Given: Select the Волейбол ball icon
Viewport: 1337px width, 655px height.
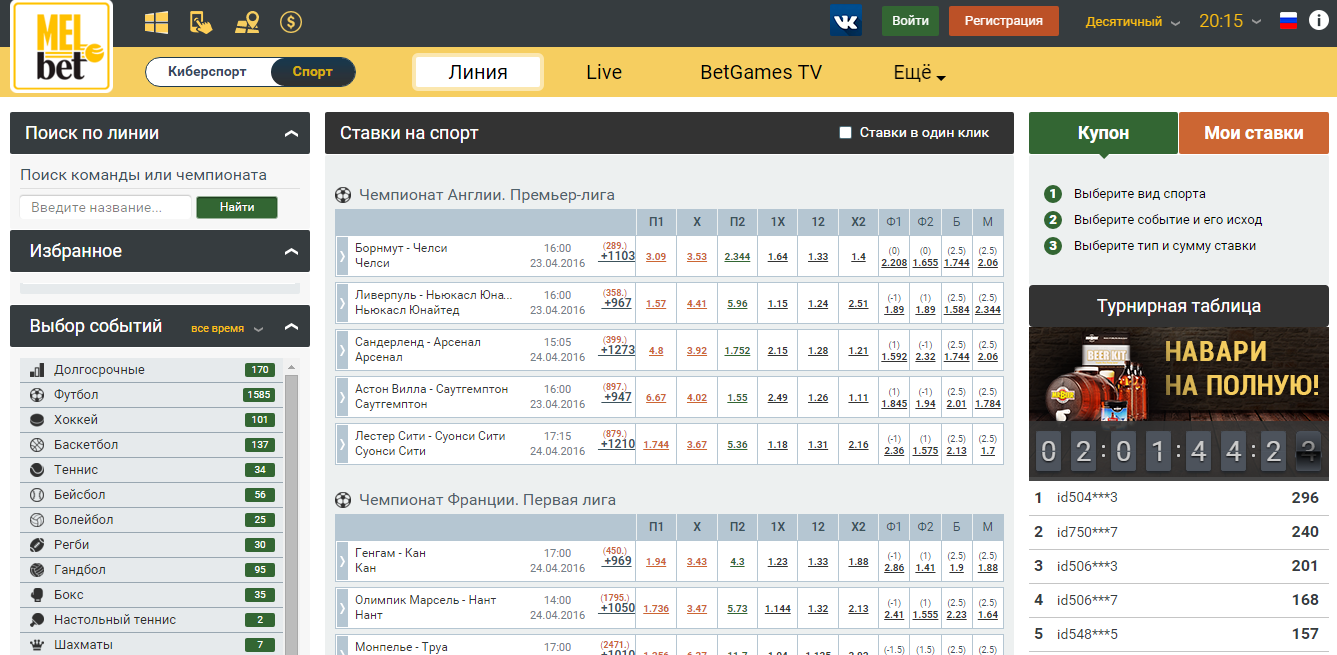Looking at the screenshot, I should pos(37,520).
